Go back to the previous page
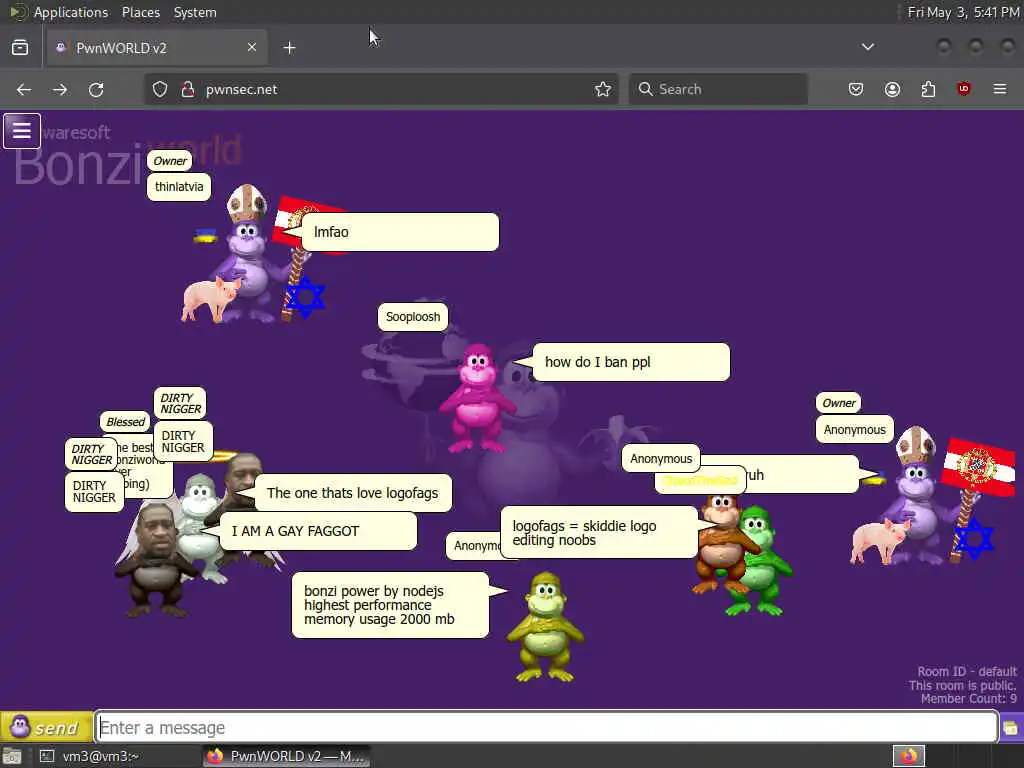Image resolution: width=1024 pixels, height=768 pixels. pyautogui.click(x=24, y=89)
